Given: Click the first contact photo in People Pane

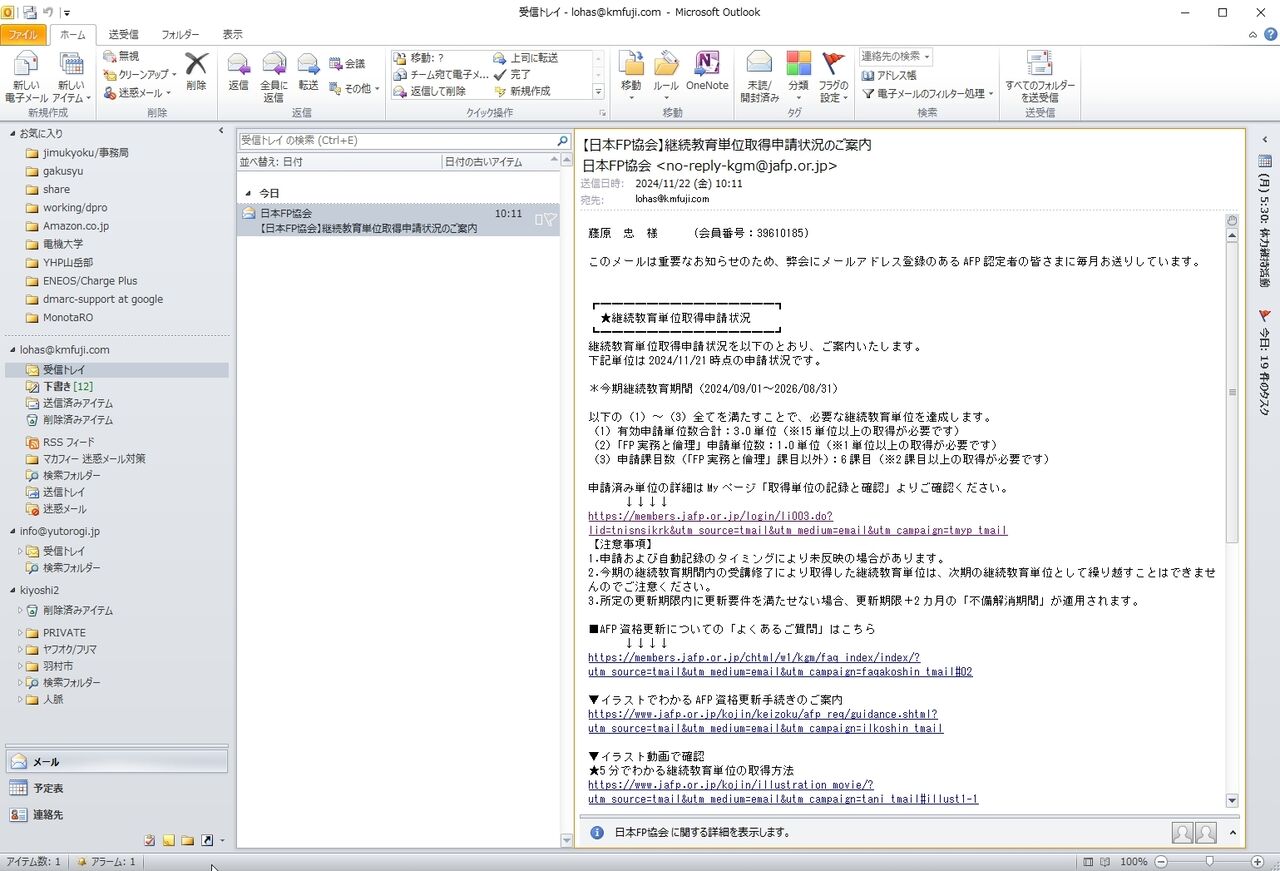Looking at the screenshot, I should 1182,832.
